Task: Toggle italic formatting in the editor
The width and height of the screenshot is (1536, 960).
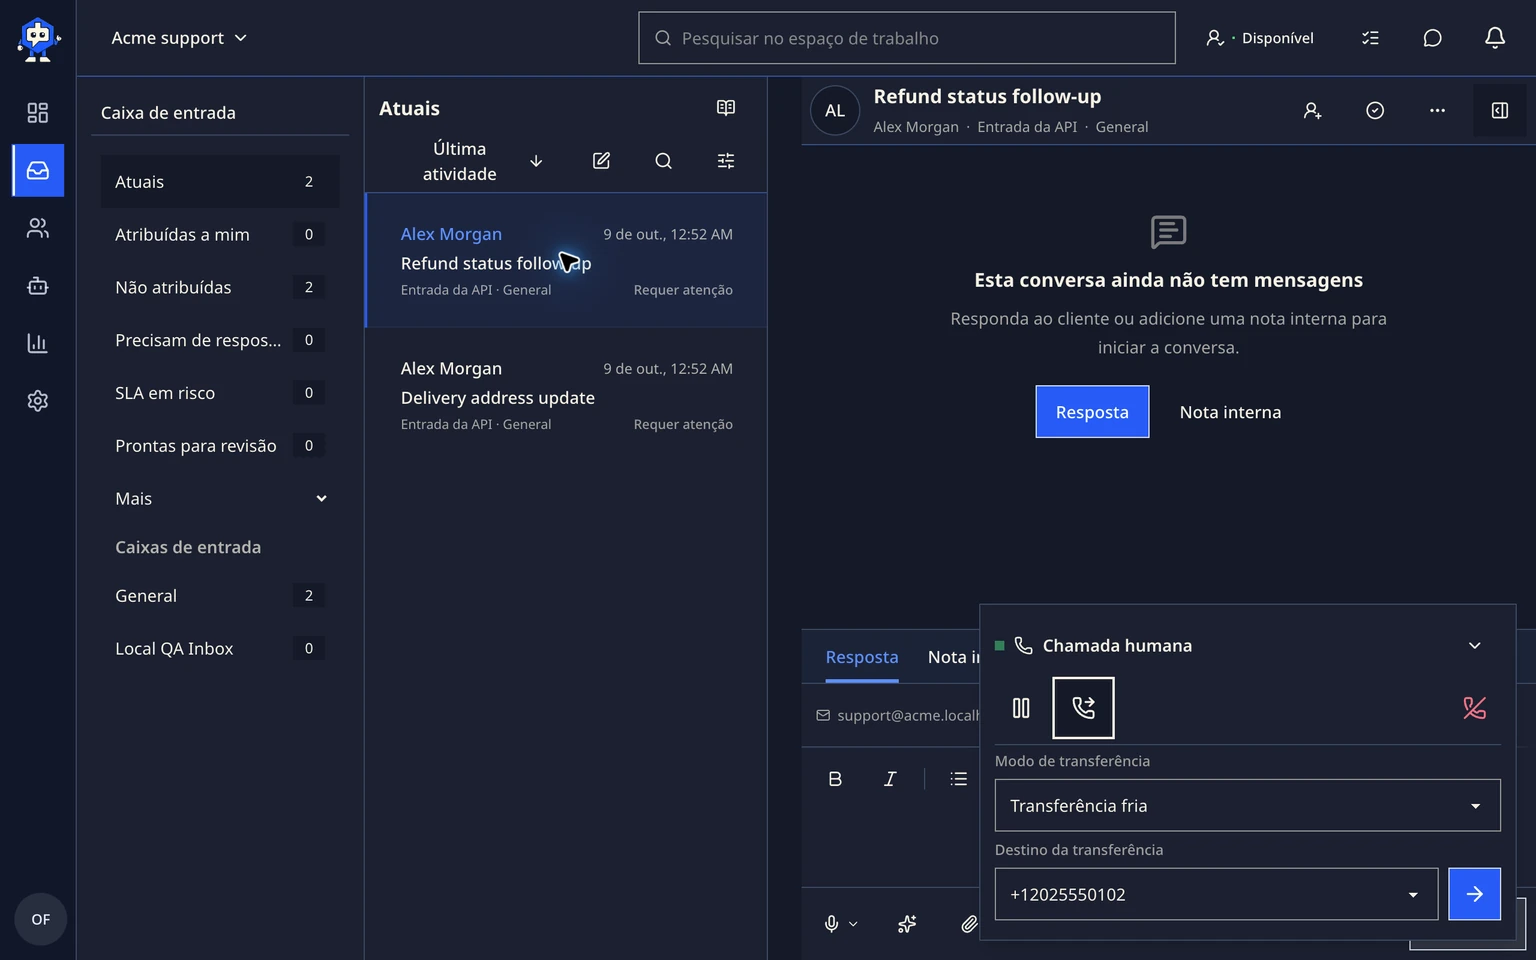Action: (890, 779)
